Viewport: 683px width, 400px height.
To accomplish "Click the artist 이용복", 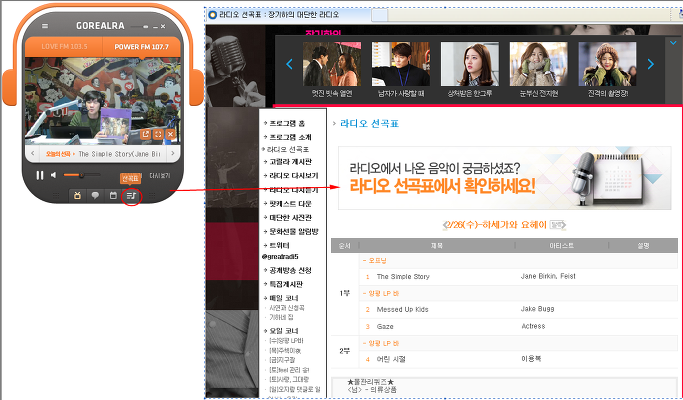I will (531, 359).
